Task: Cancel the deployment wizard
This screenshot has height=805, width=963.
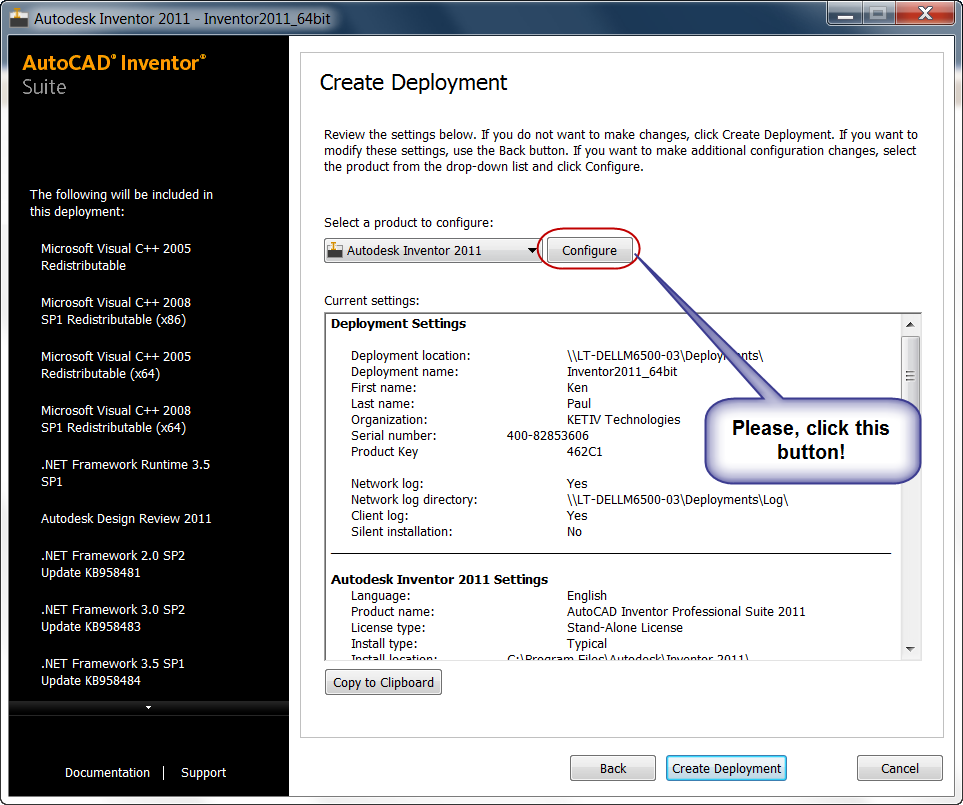Action: pyautogui.click(x=899, y=768)
